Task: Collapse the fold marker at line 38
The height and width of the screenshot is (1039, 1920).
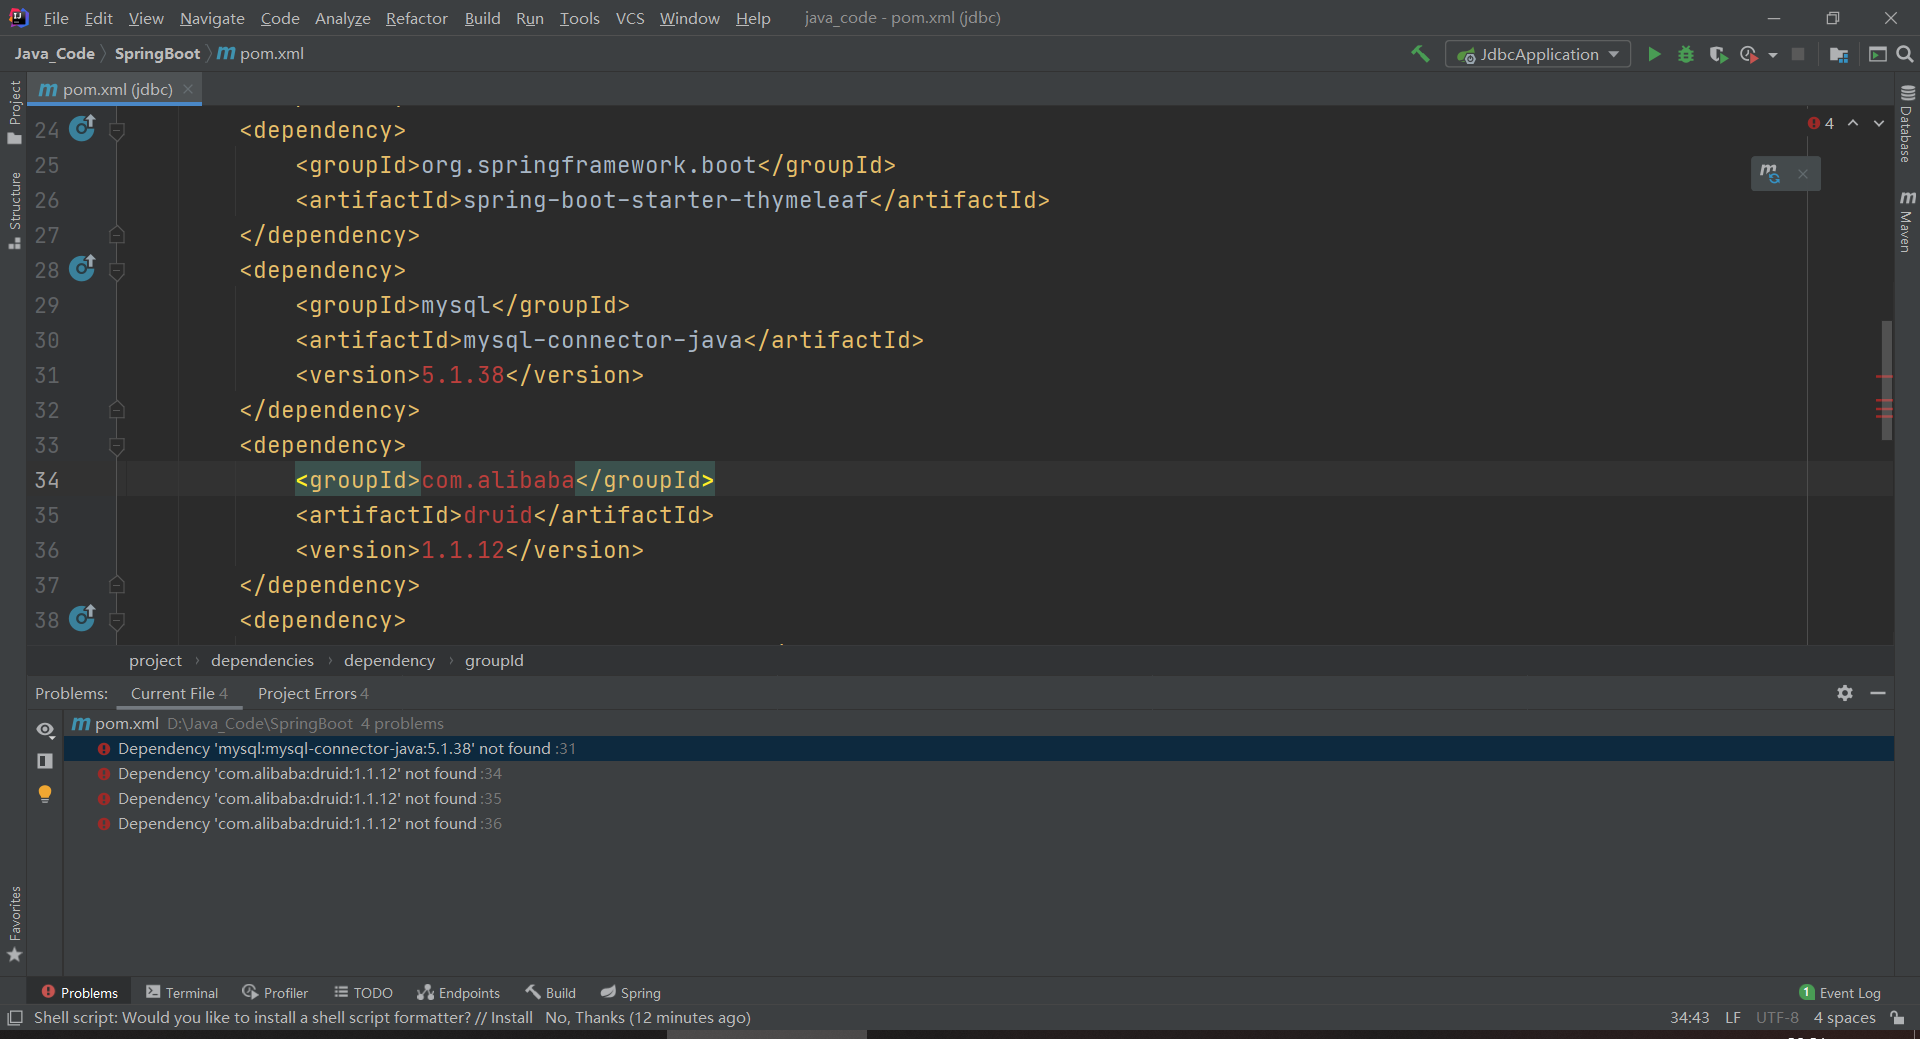Action: (117, 620)
